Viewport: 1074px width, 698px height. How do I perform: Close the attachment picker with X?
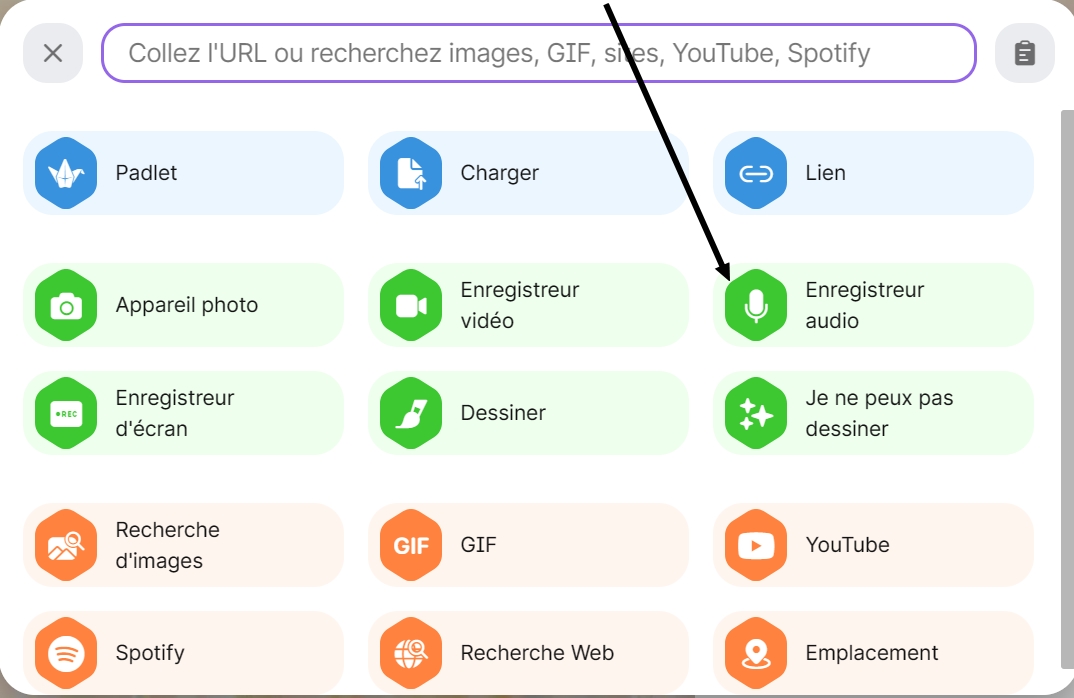point(53,53)
